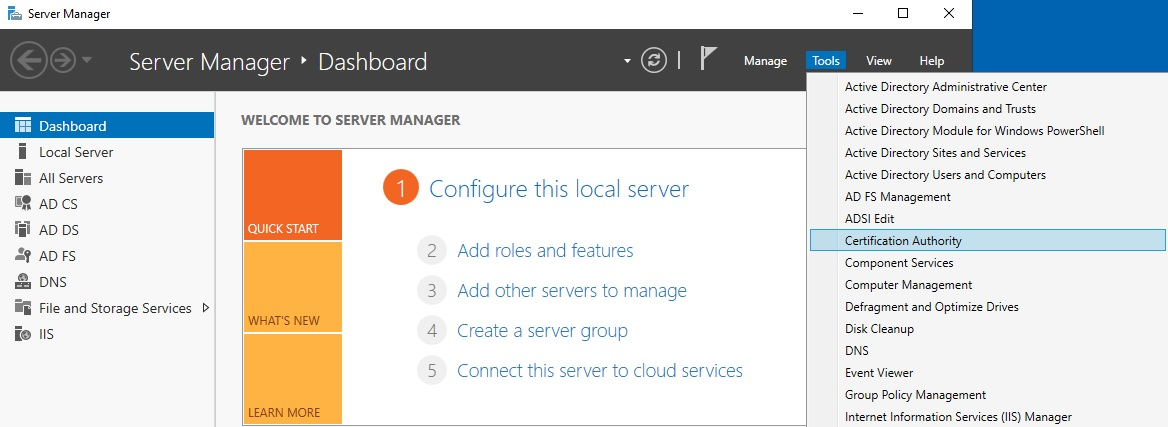Open navigation history dropdown arrow
Screen dimensions: 1168x427
coord(87,61)
